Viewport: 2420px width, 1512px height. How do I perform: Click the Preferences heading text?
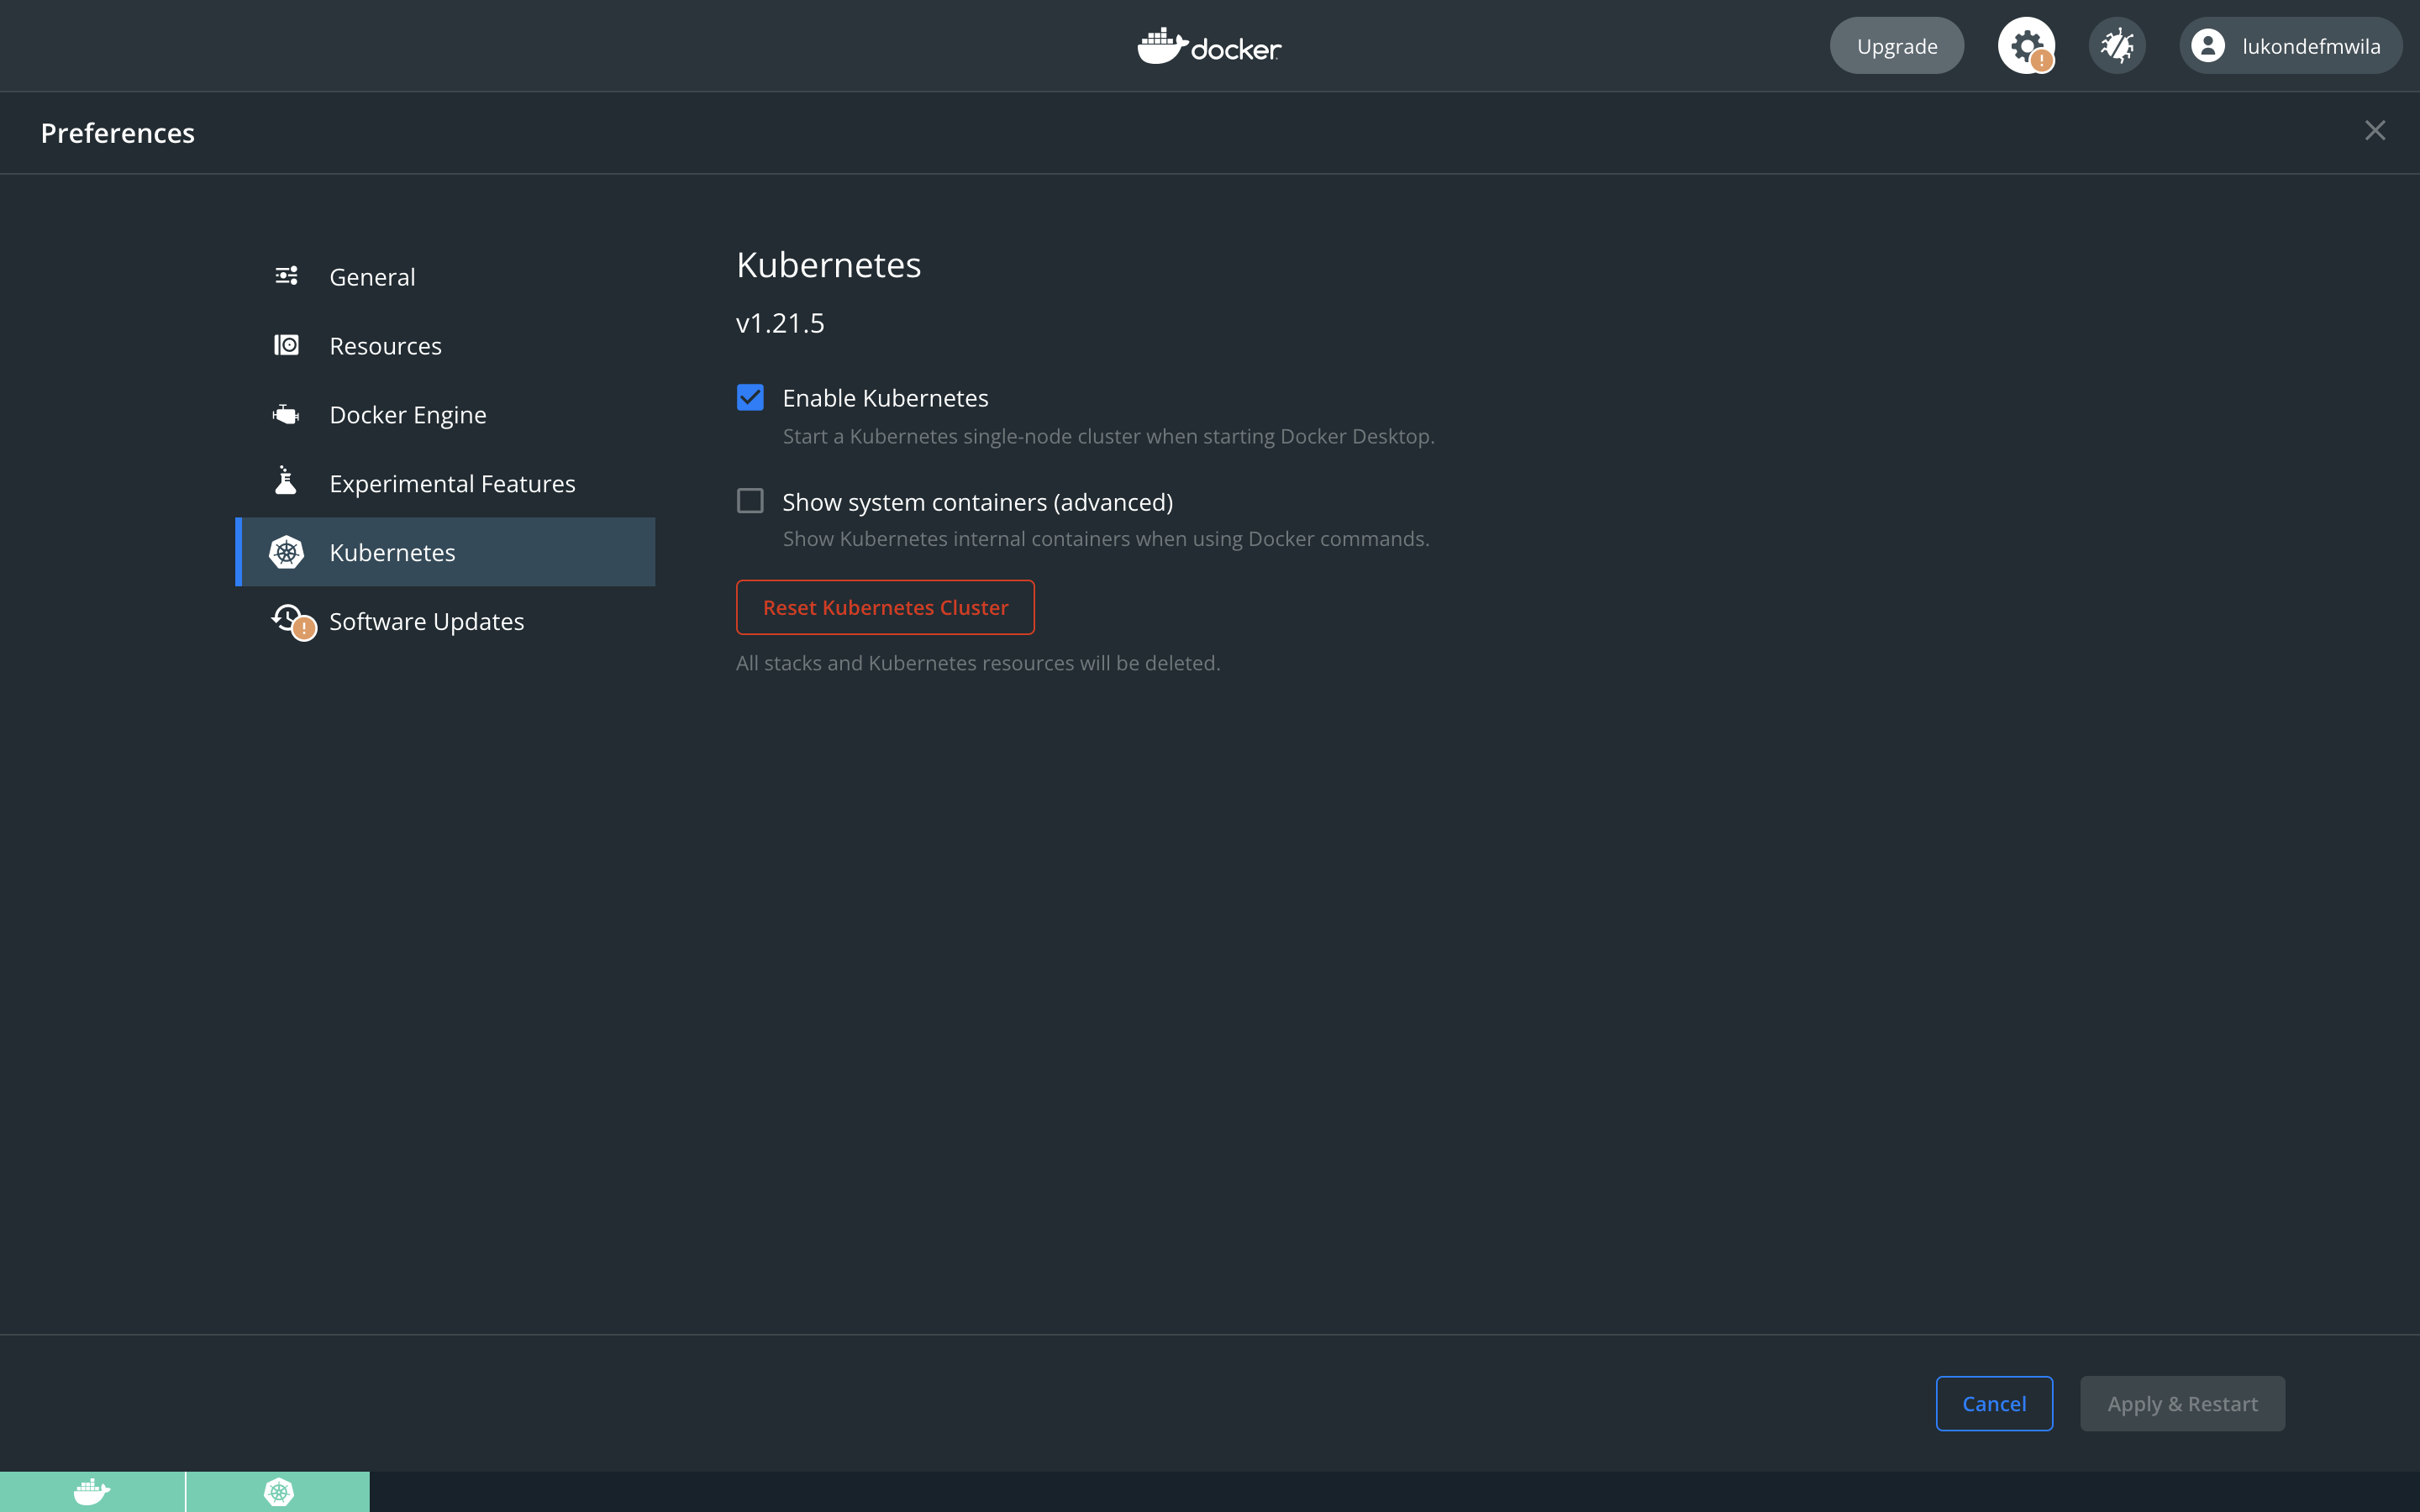click(x=118, y=133)
